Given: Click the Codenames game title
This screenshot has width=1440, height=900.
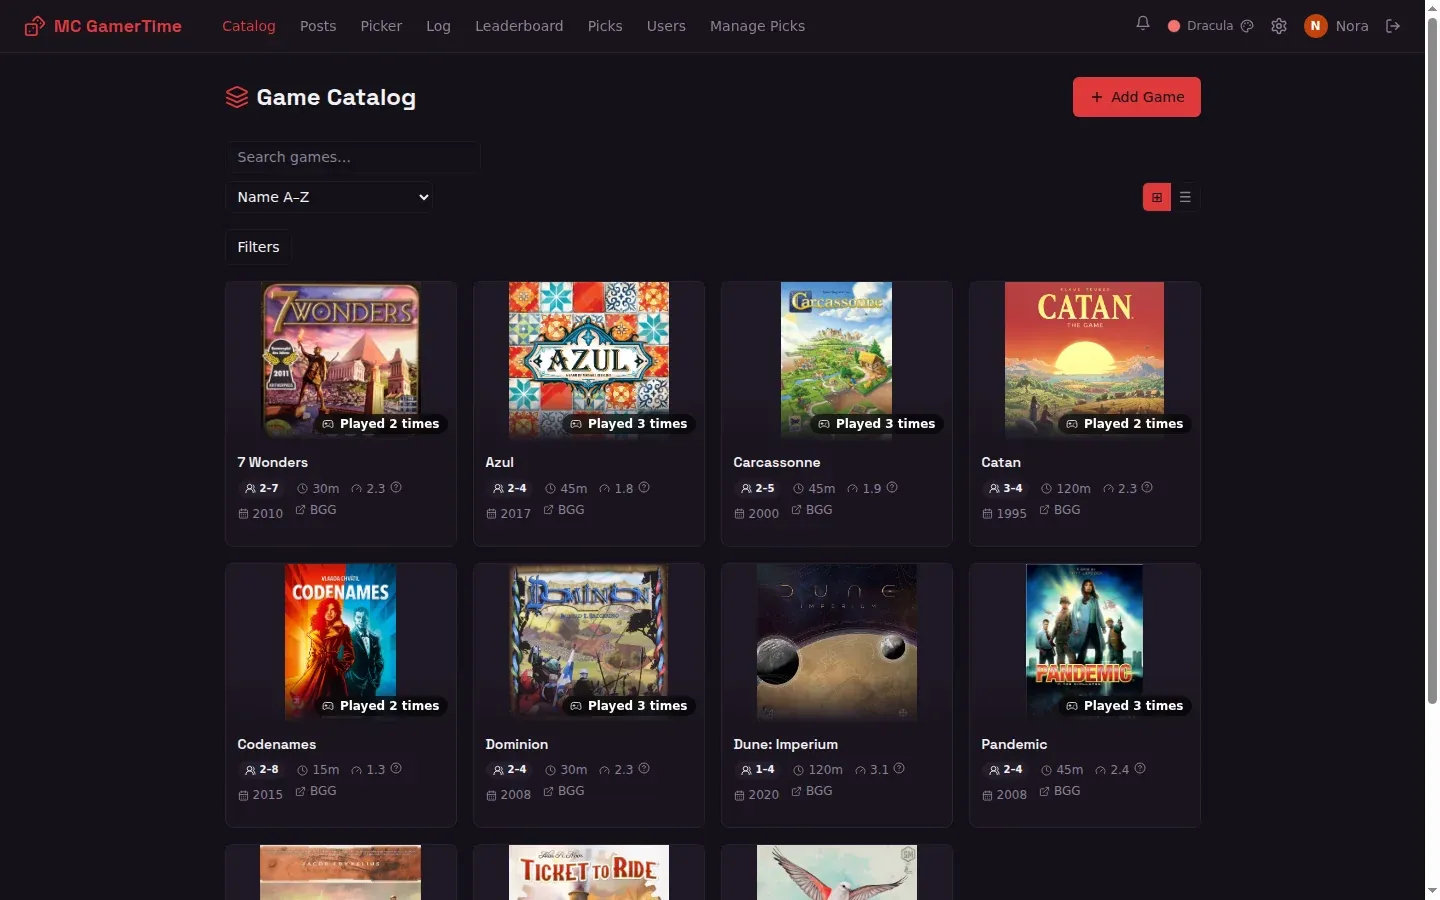Looking at the screenshot, I should click(277, 744).
